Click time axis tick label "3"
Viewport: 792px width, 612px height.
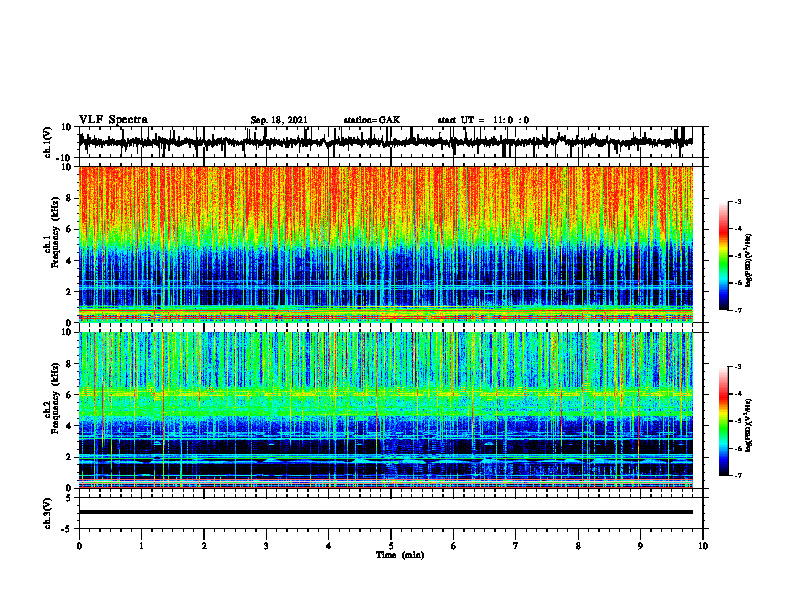(266, 546)
